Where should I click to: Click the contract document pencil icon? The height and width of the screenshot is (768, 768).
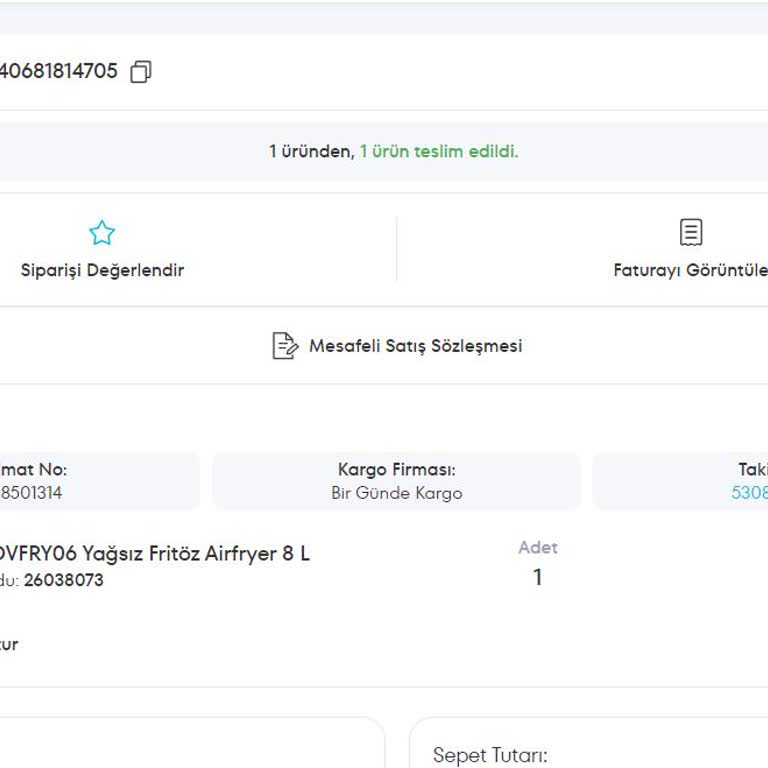[285, 346]
